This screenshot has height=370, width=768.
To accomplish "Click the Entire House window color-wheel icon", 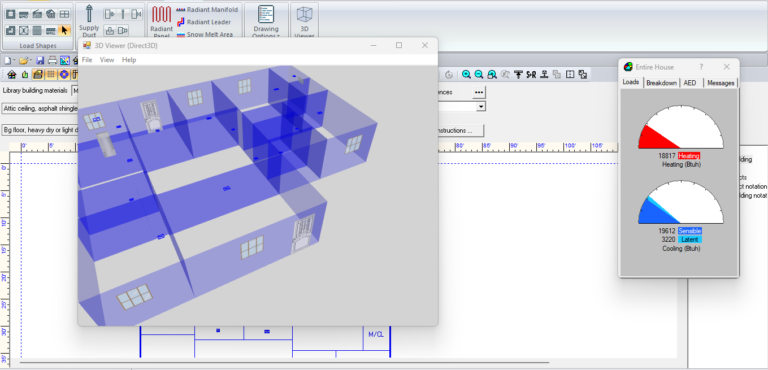I will [x=628, y=67].
